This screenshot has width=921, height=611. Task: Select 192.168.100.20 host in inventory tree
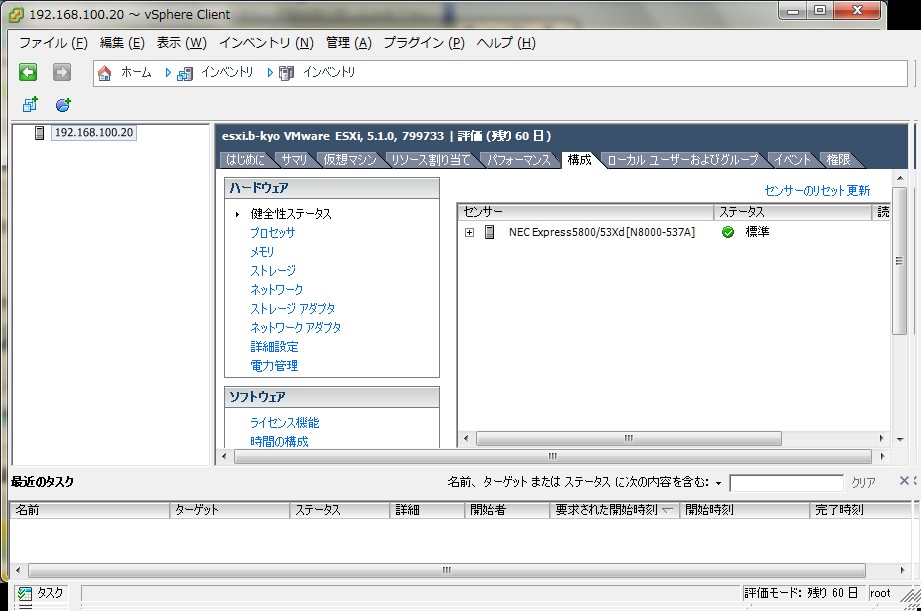[94, 133]
